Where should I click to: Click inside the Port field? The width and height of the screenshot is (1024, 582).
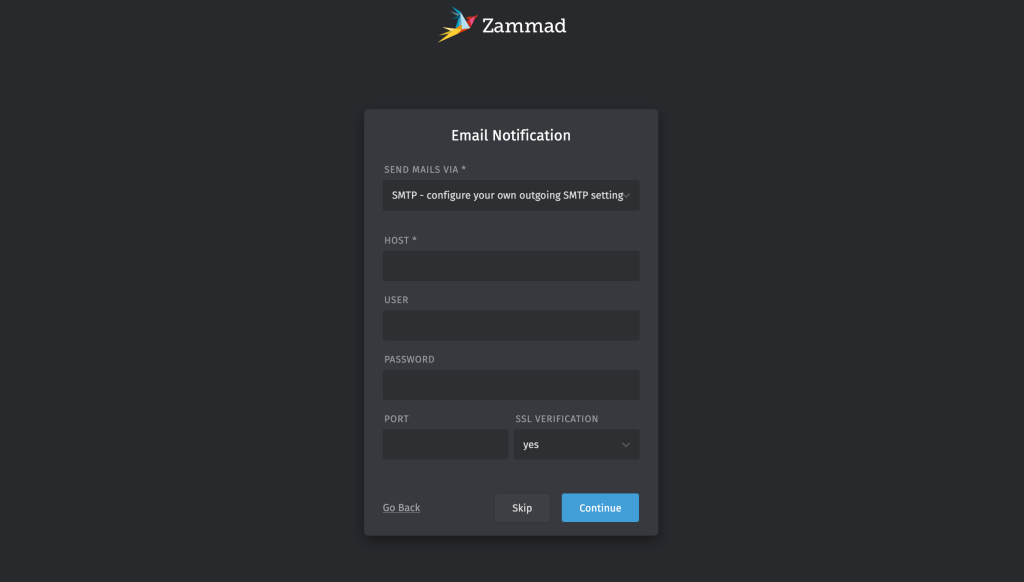click(444, 444)
